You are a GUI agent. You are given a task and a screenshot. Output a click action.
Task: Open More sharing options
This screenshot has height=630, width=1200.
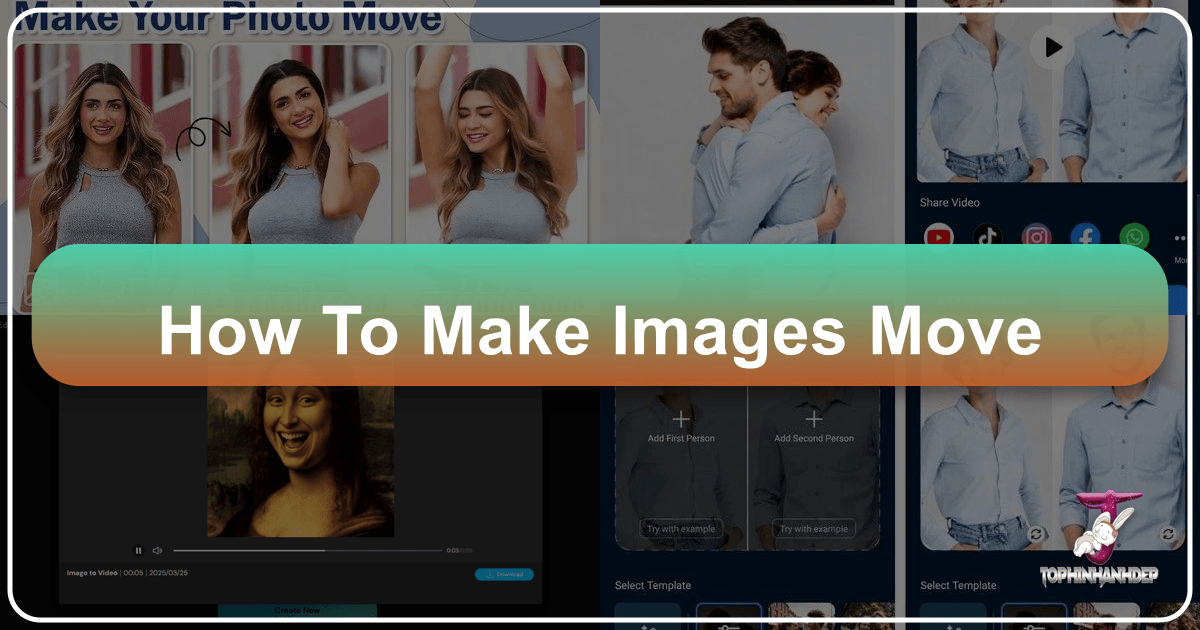tap(1180, 237)
